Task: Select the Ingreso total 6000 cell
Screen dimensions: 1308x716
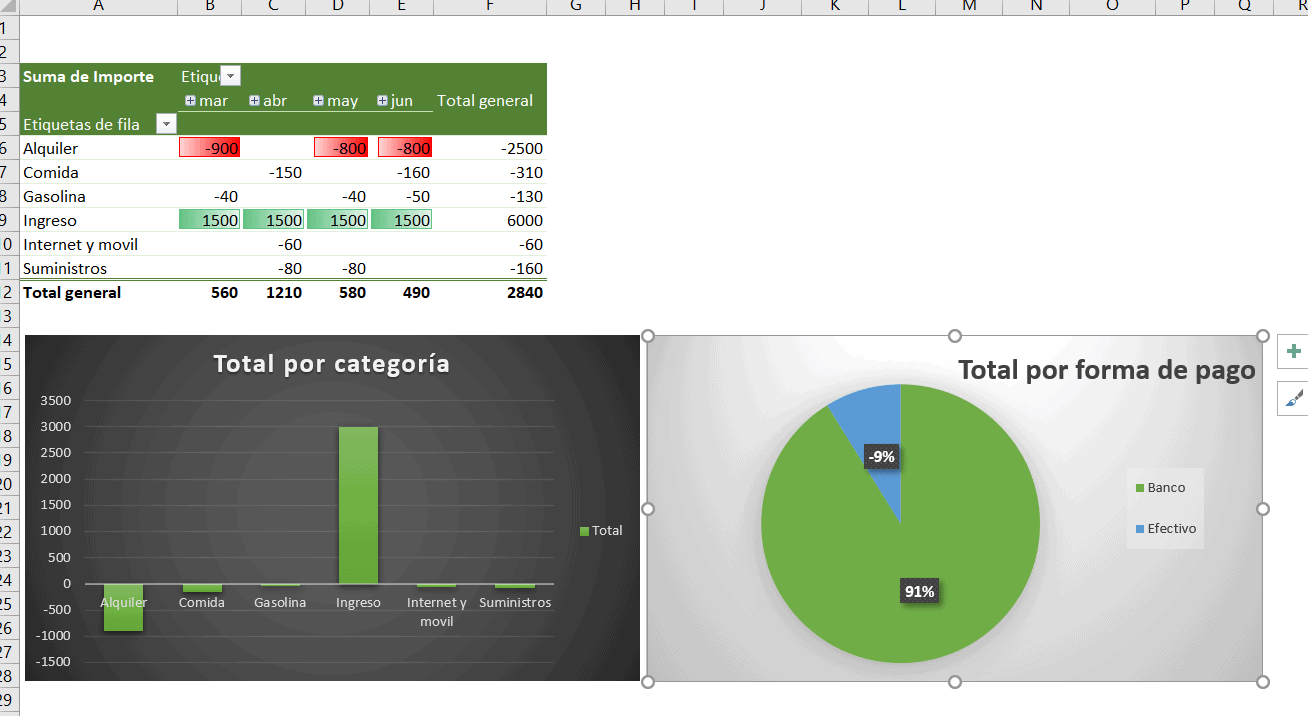Action: coord(489,220)
